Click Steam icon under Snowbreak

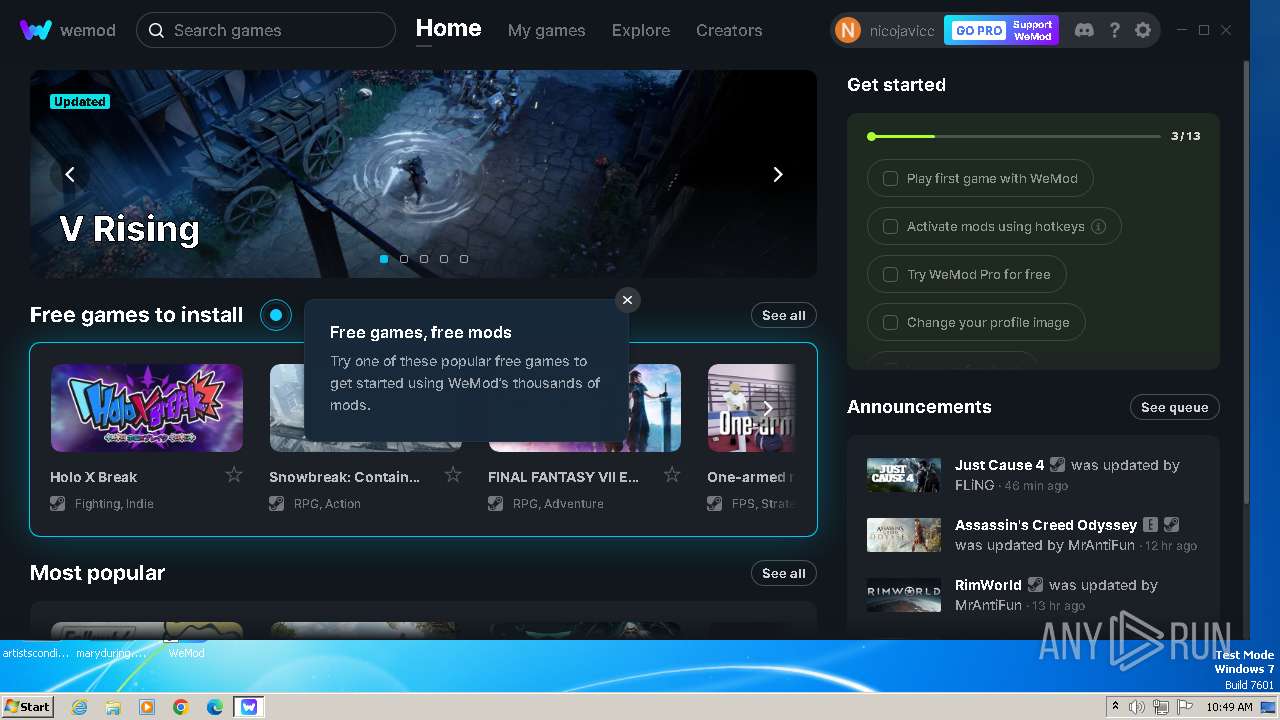[277, 503]
